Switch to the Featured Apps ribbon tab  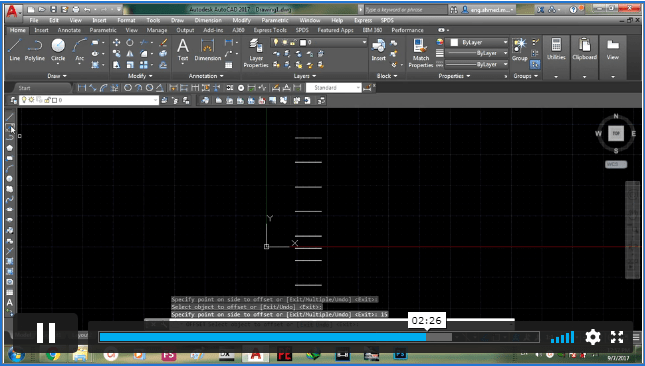335,30
